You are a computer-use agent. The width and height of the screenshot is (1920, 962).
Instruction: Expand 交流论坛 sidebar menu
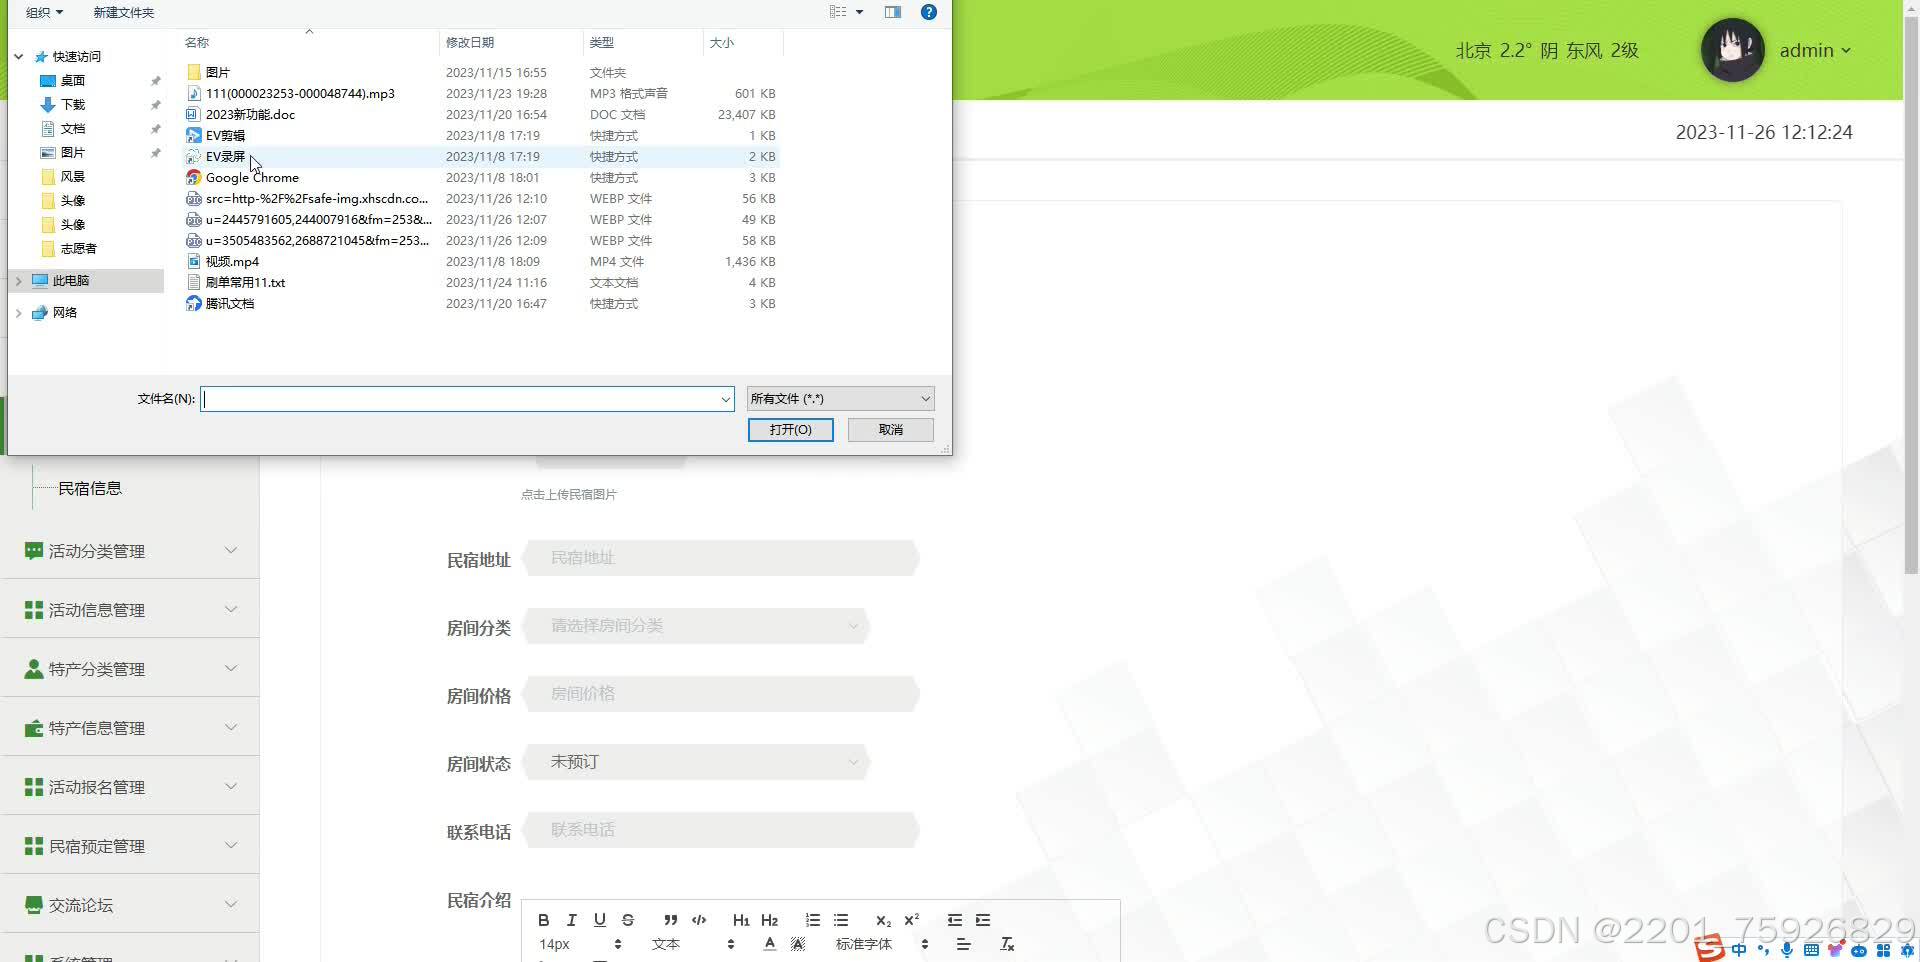[130, 905]
